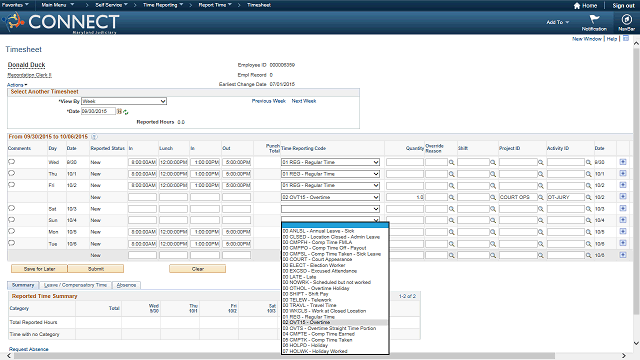Click the Donald Duck name link
Image resolution: width=640 pixels, height=360 pixels.
click(27, 65)
